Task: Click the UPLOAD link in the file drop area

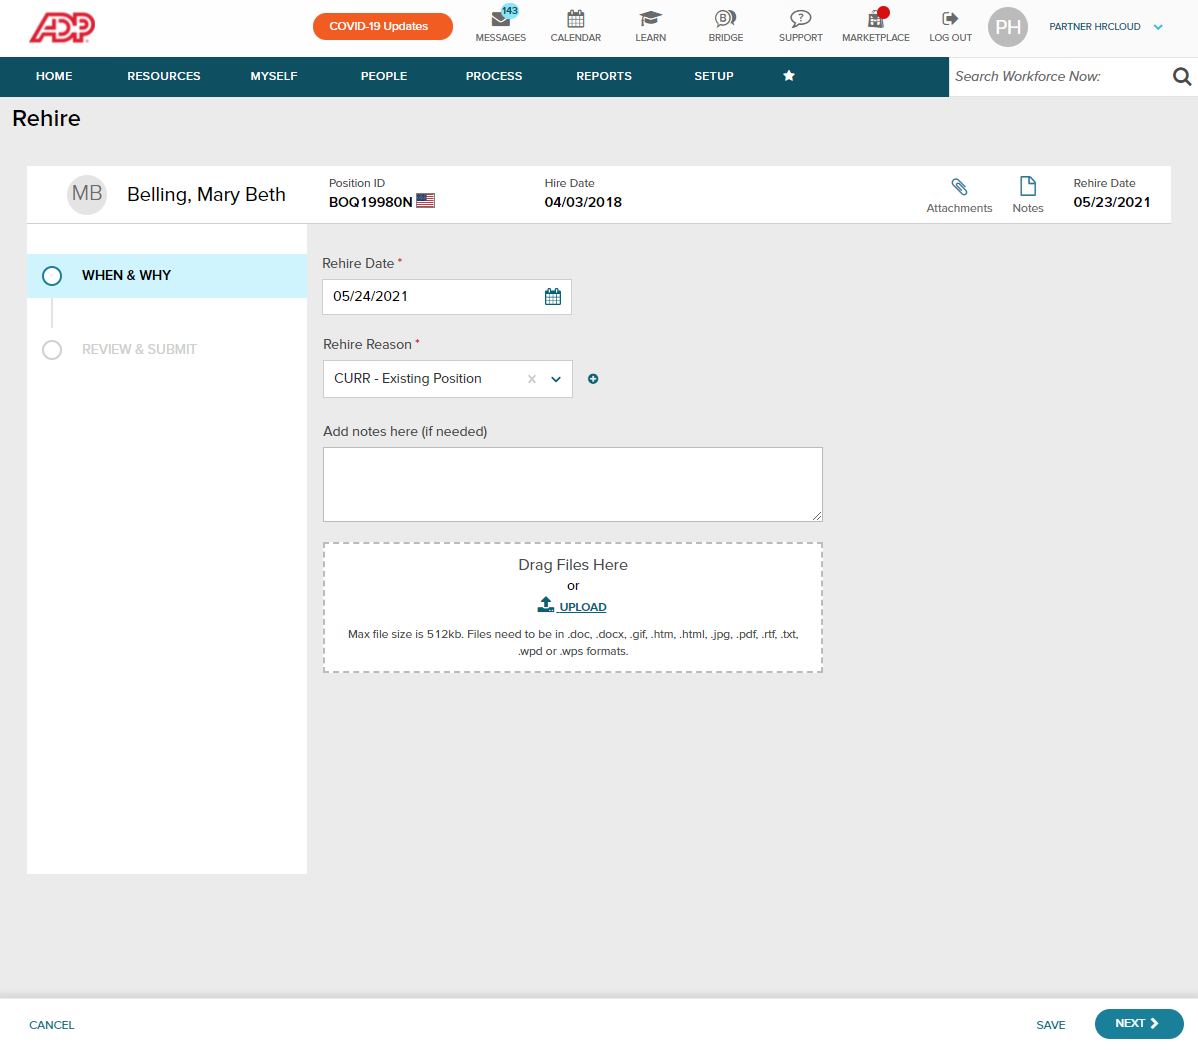Action: click(x=572, y=606)
